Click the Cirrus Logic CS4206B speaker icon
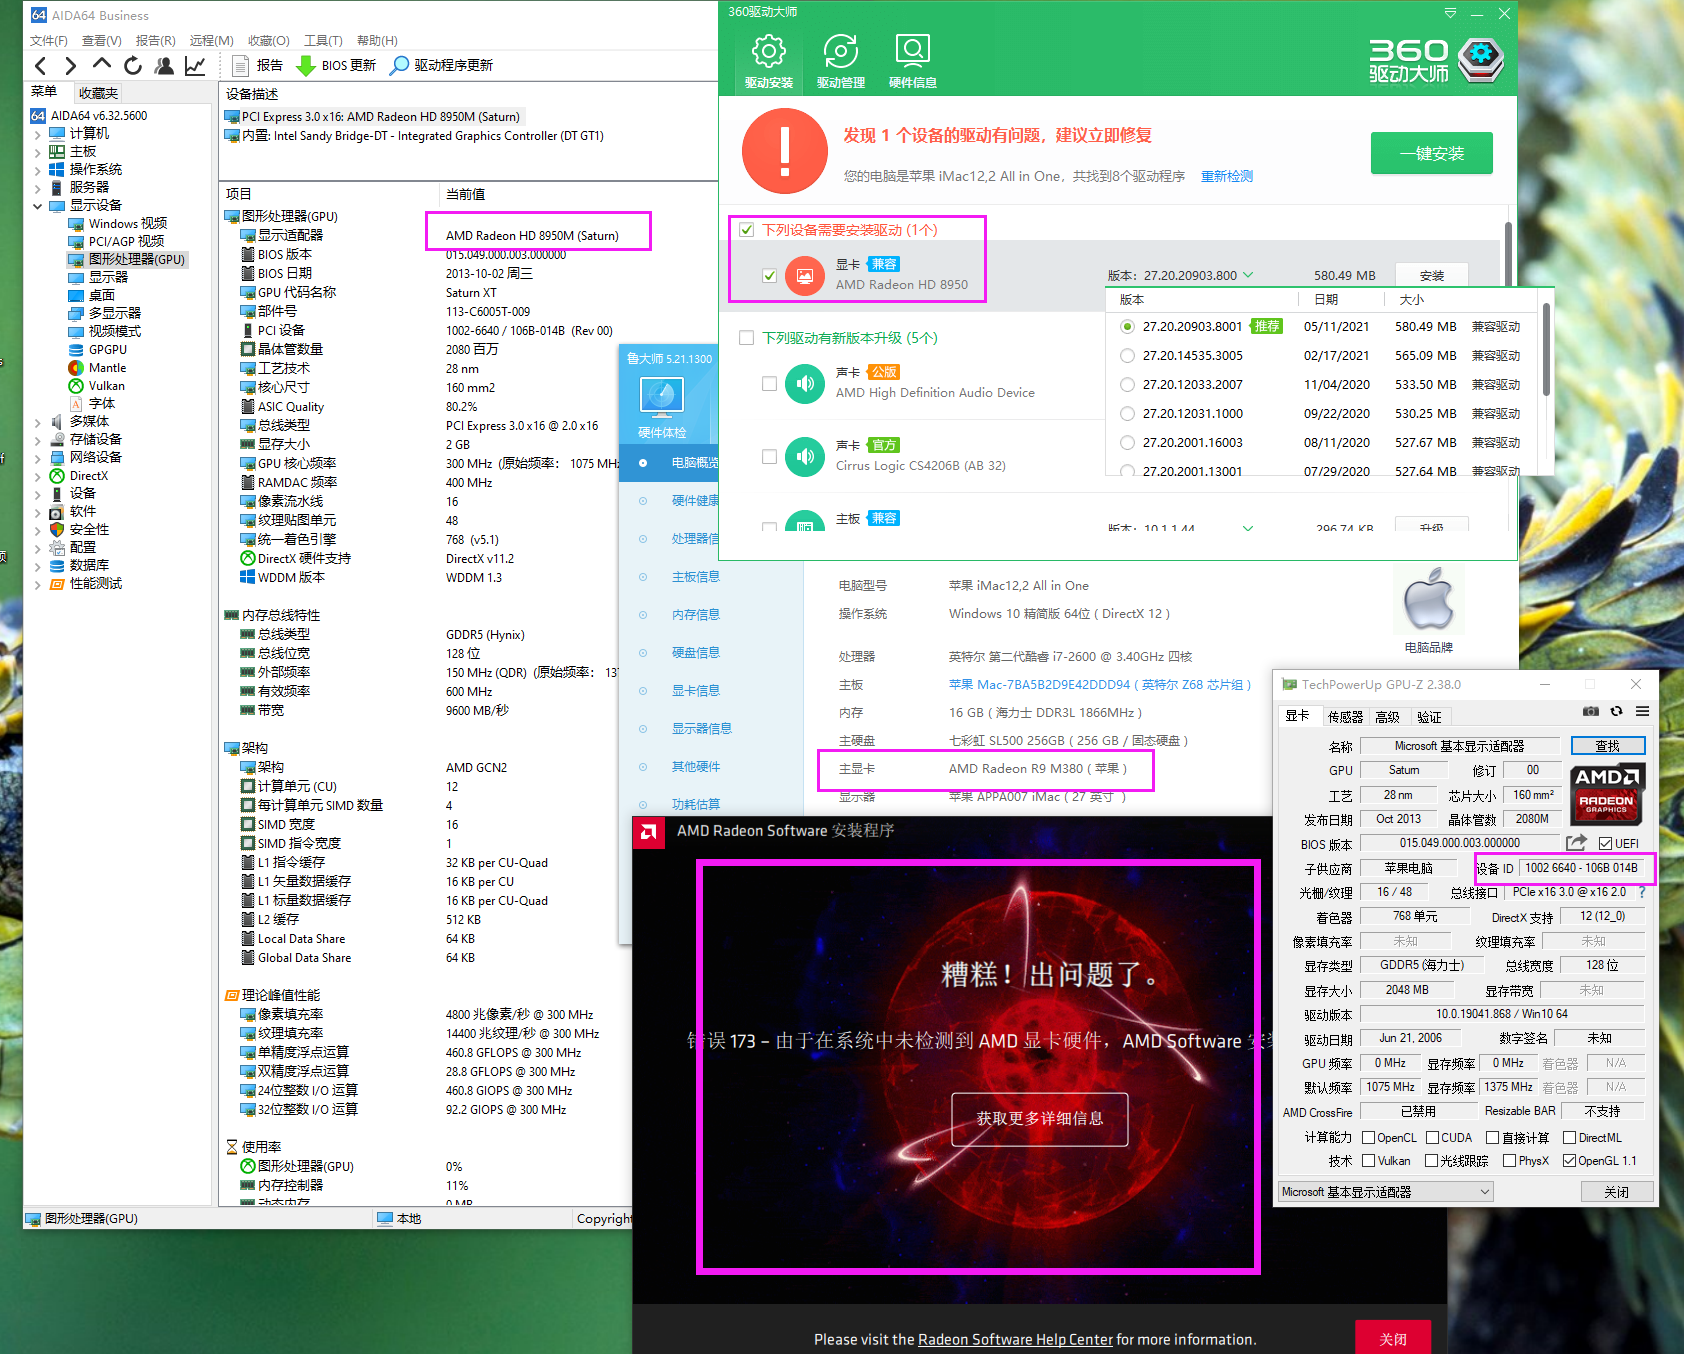Screen dimensions: 1684x1354 [x=805, y=456]
